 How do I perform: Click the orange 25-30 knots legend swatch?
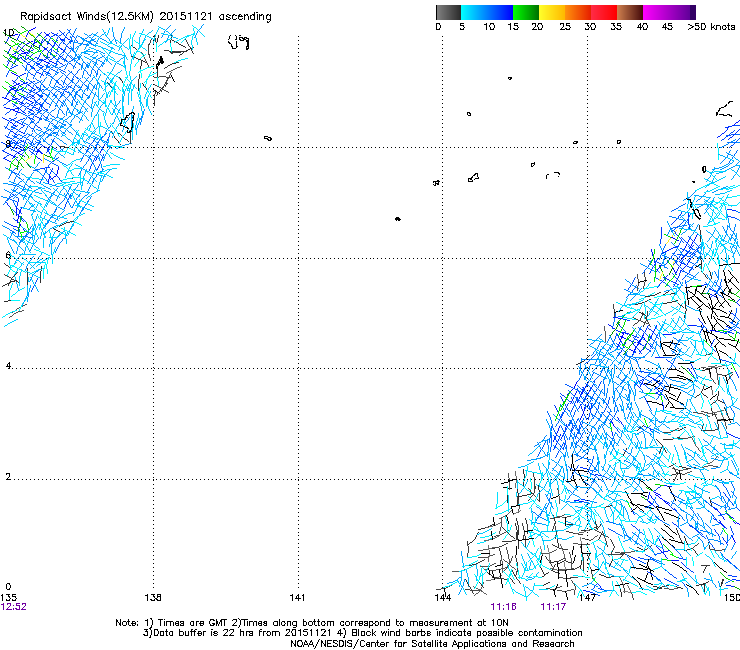(578, 12)
